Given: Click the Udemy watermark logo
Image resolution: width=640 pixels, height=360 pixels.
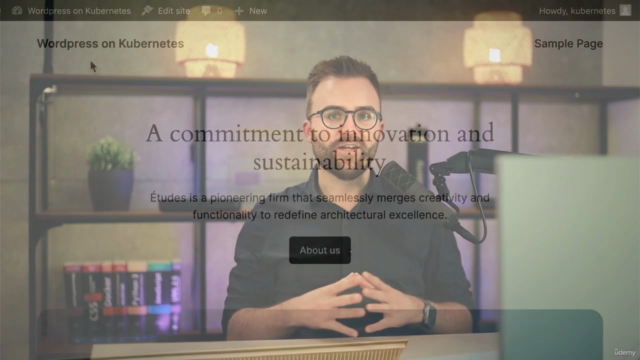Looking at the screenshot, I should click(x=624, y=352).
